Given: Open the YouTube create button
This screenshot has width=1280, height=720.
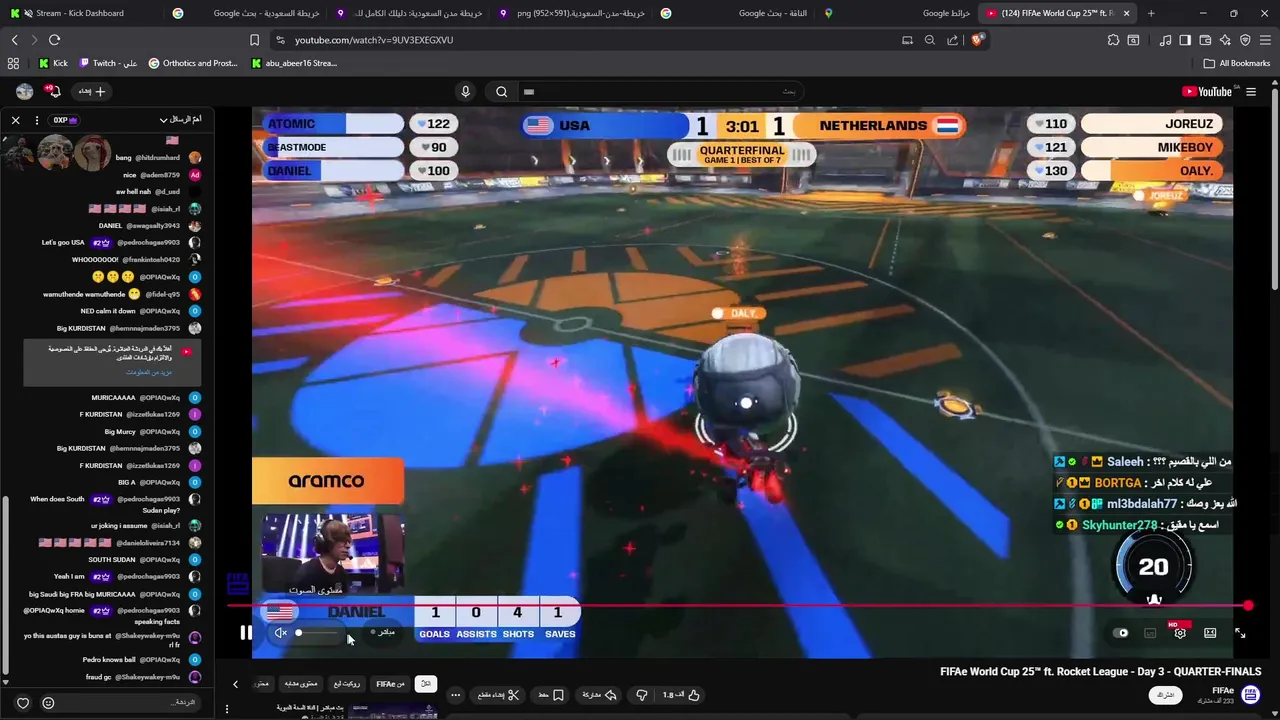Looking at the screenshot, I should click(92, 92).
